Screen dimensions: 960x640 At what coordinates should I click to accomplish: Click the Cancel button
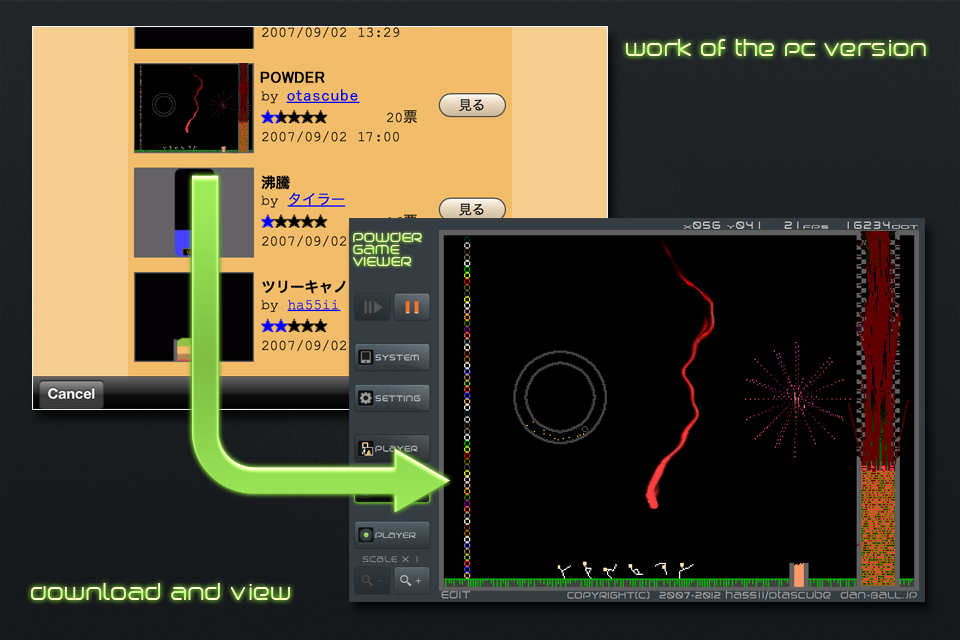tap(69, 393)
